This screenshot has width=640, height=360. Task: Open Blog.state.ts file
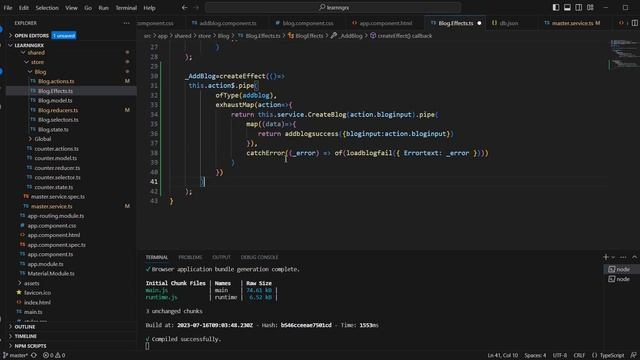click(53, 129)
